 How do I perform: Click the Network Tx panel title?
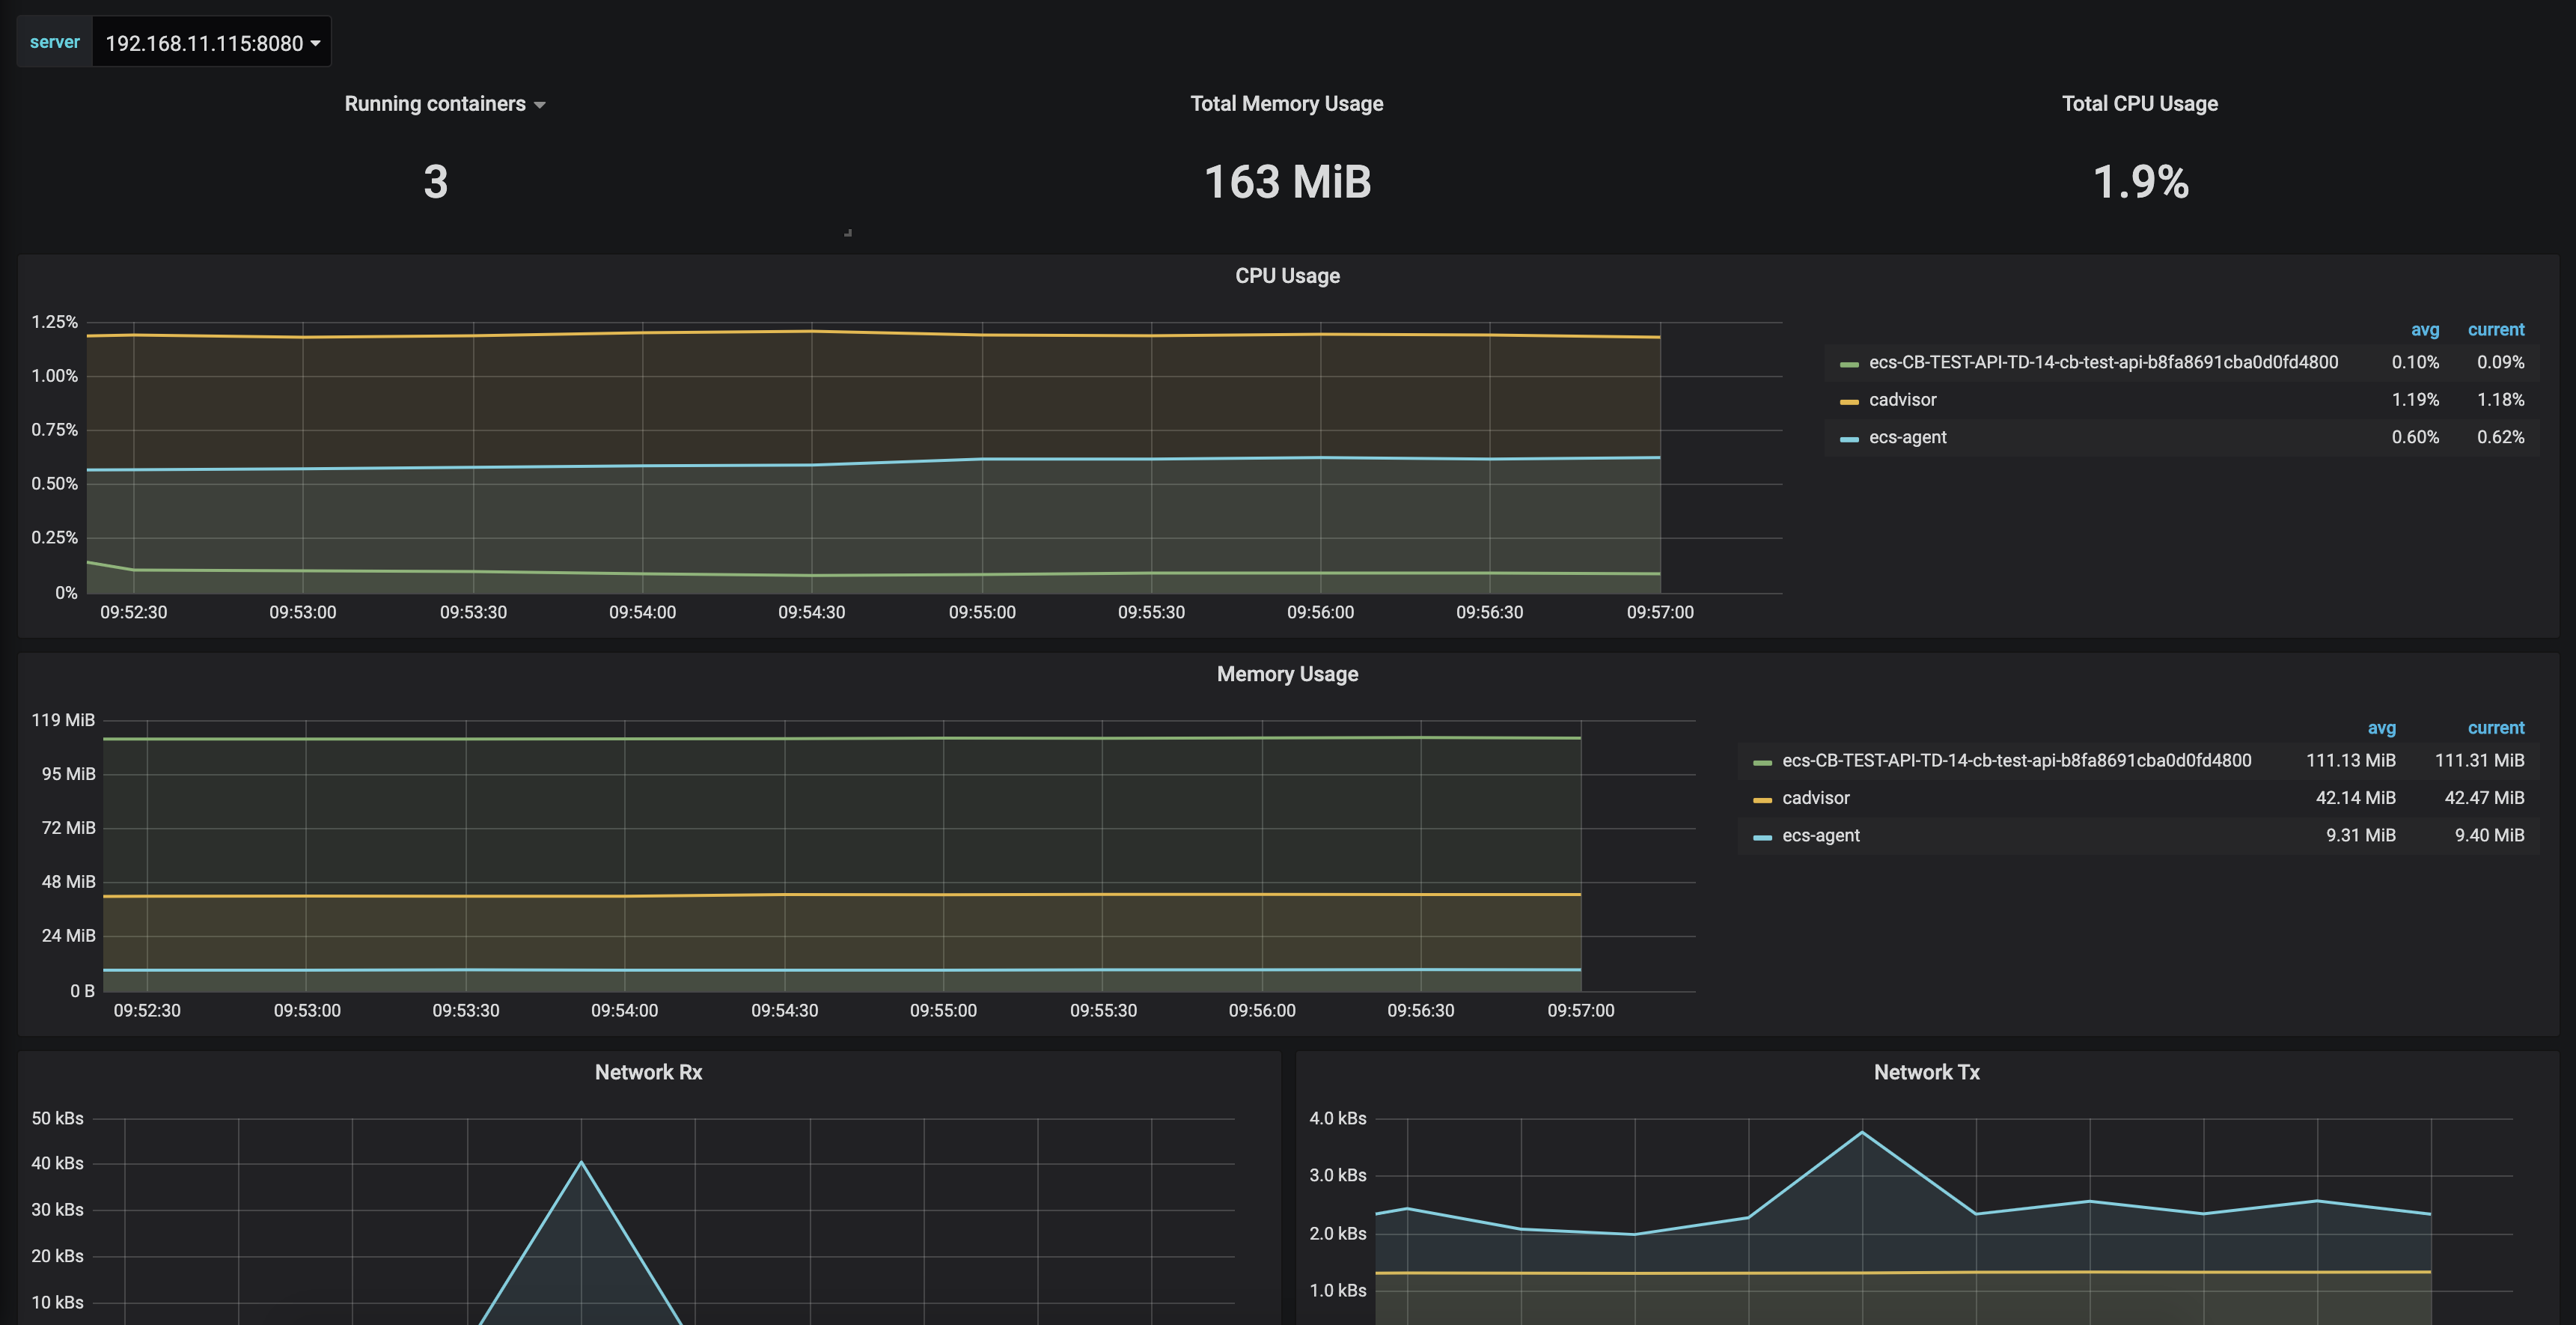pos(1926,1072)
